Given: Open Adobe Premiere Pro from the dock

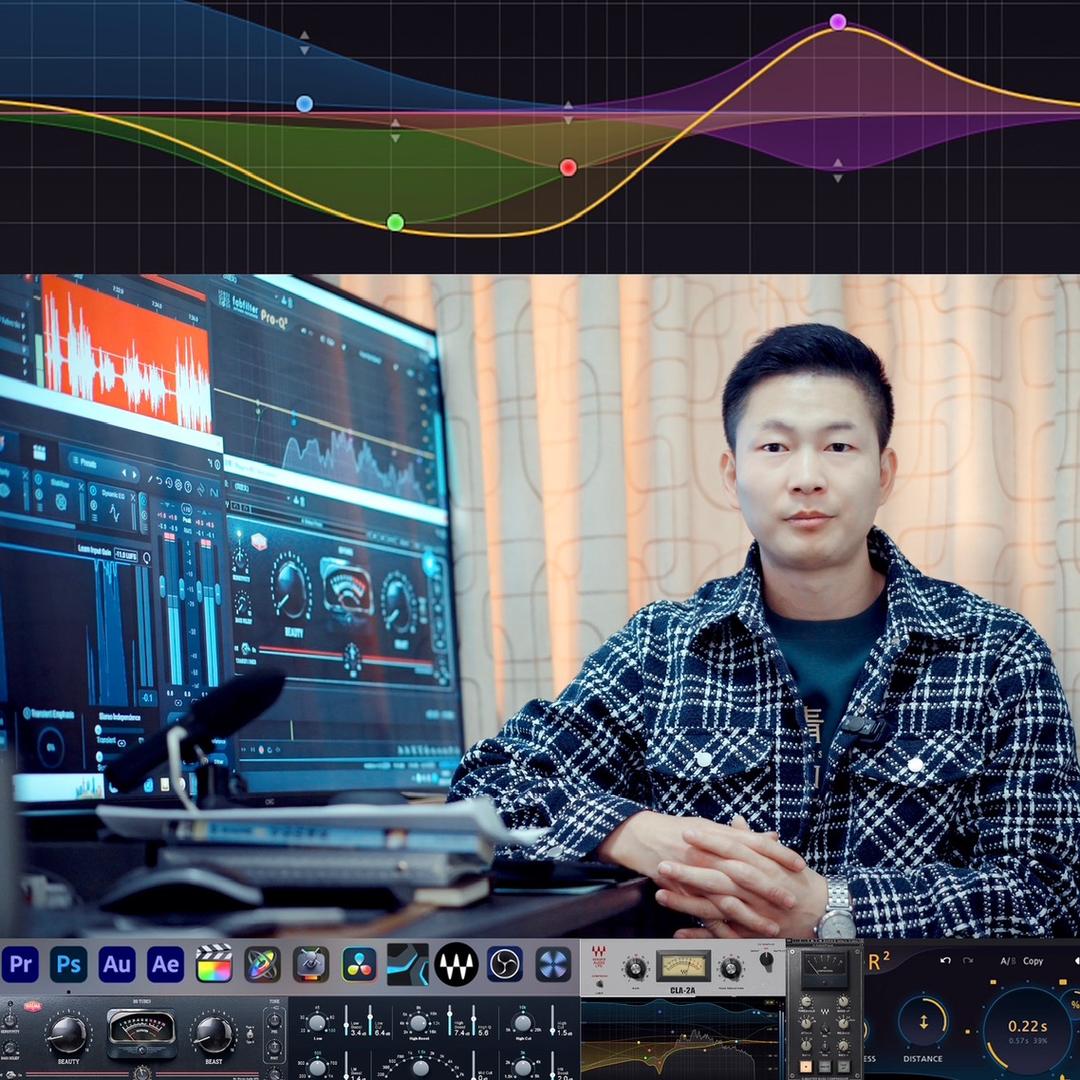Looking at the screenshot, I should tap(20, 964).
